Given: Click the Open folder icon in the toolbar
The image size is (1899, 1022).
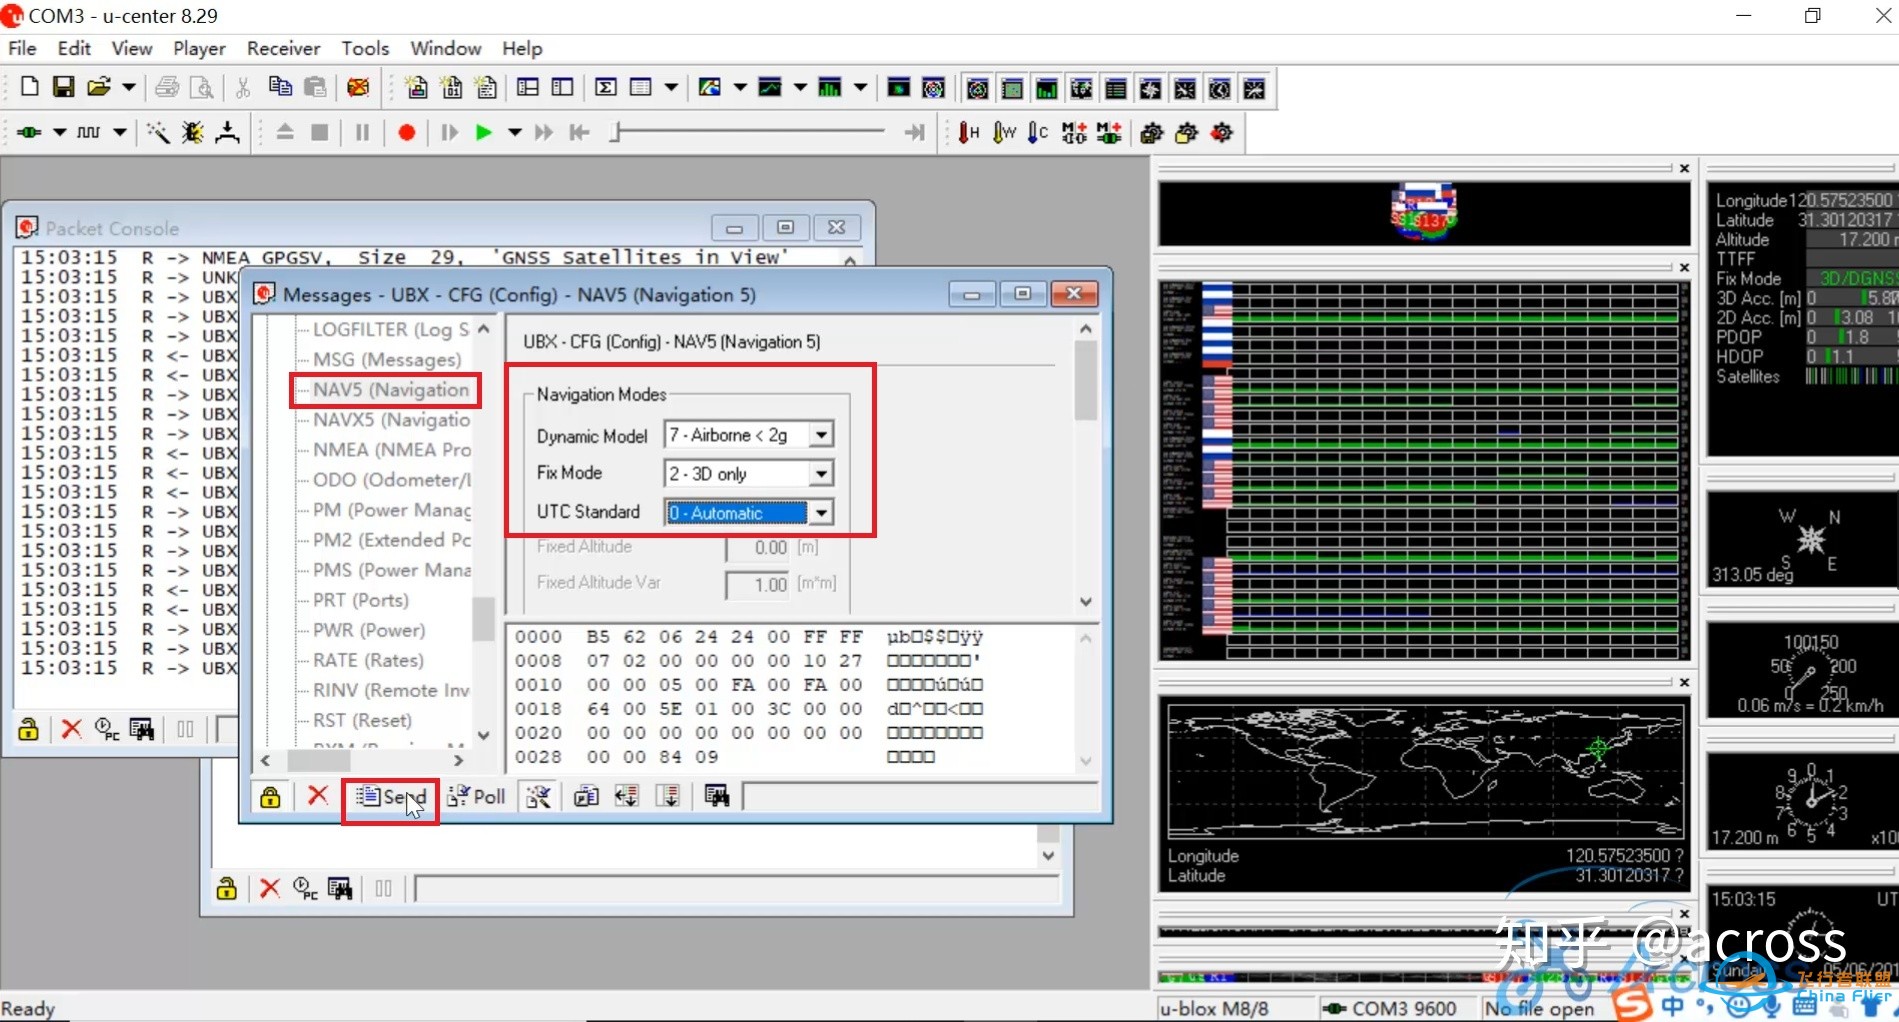Looking at the screenshot, I should pyautogui.click(x=98, y=88).
